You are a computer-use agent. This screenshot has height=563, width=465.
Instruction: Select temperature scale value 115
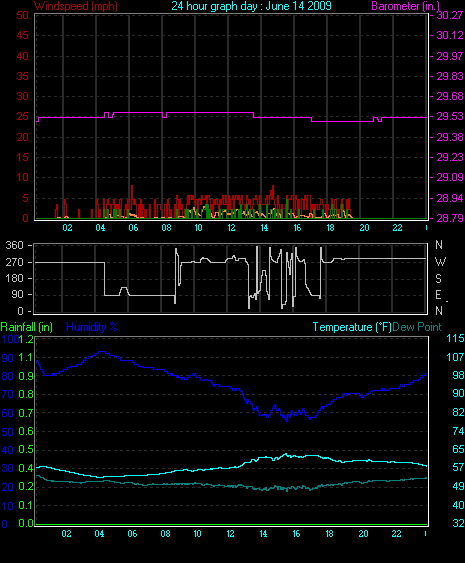point(455,338)
